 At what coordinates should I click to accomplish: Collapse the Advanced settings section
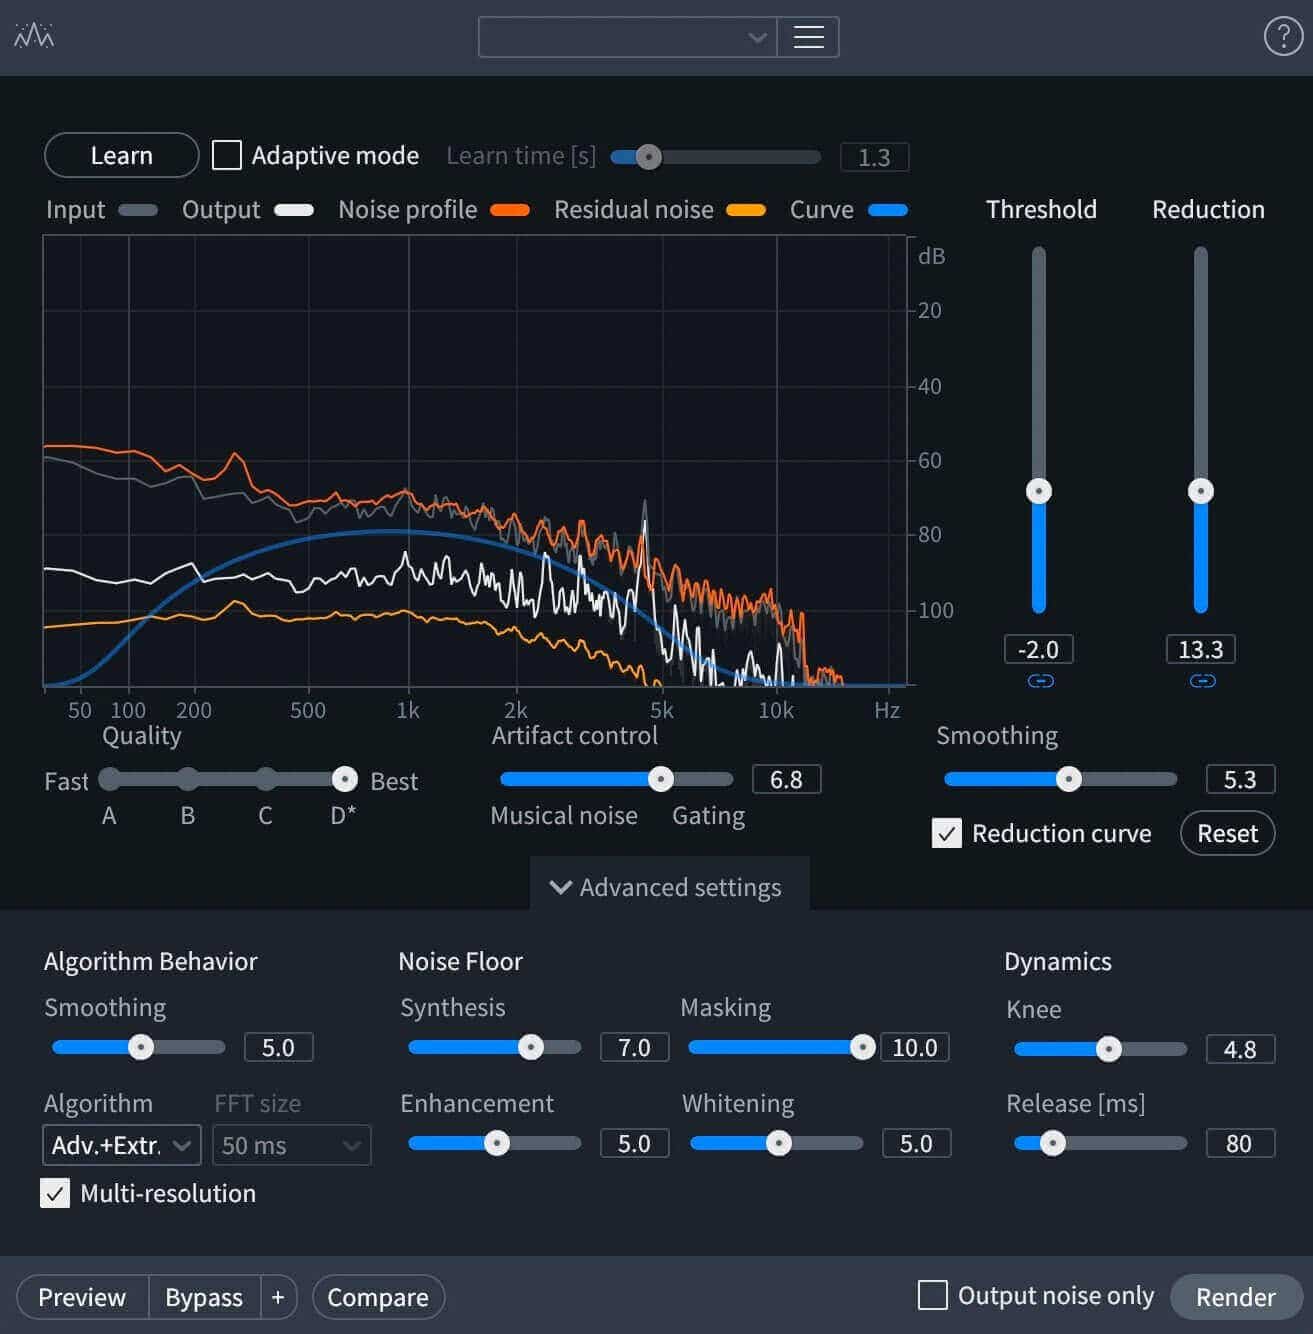[x=668, y=887]
